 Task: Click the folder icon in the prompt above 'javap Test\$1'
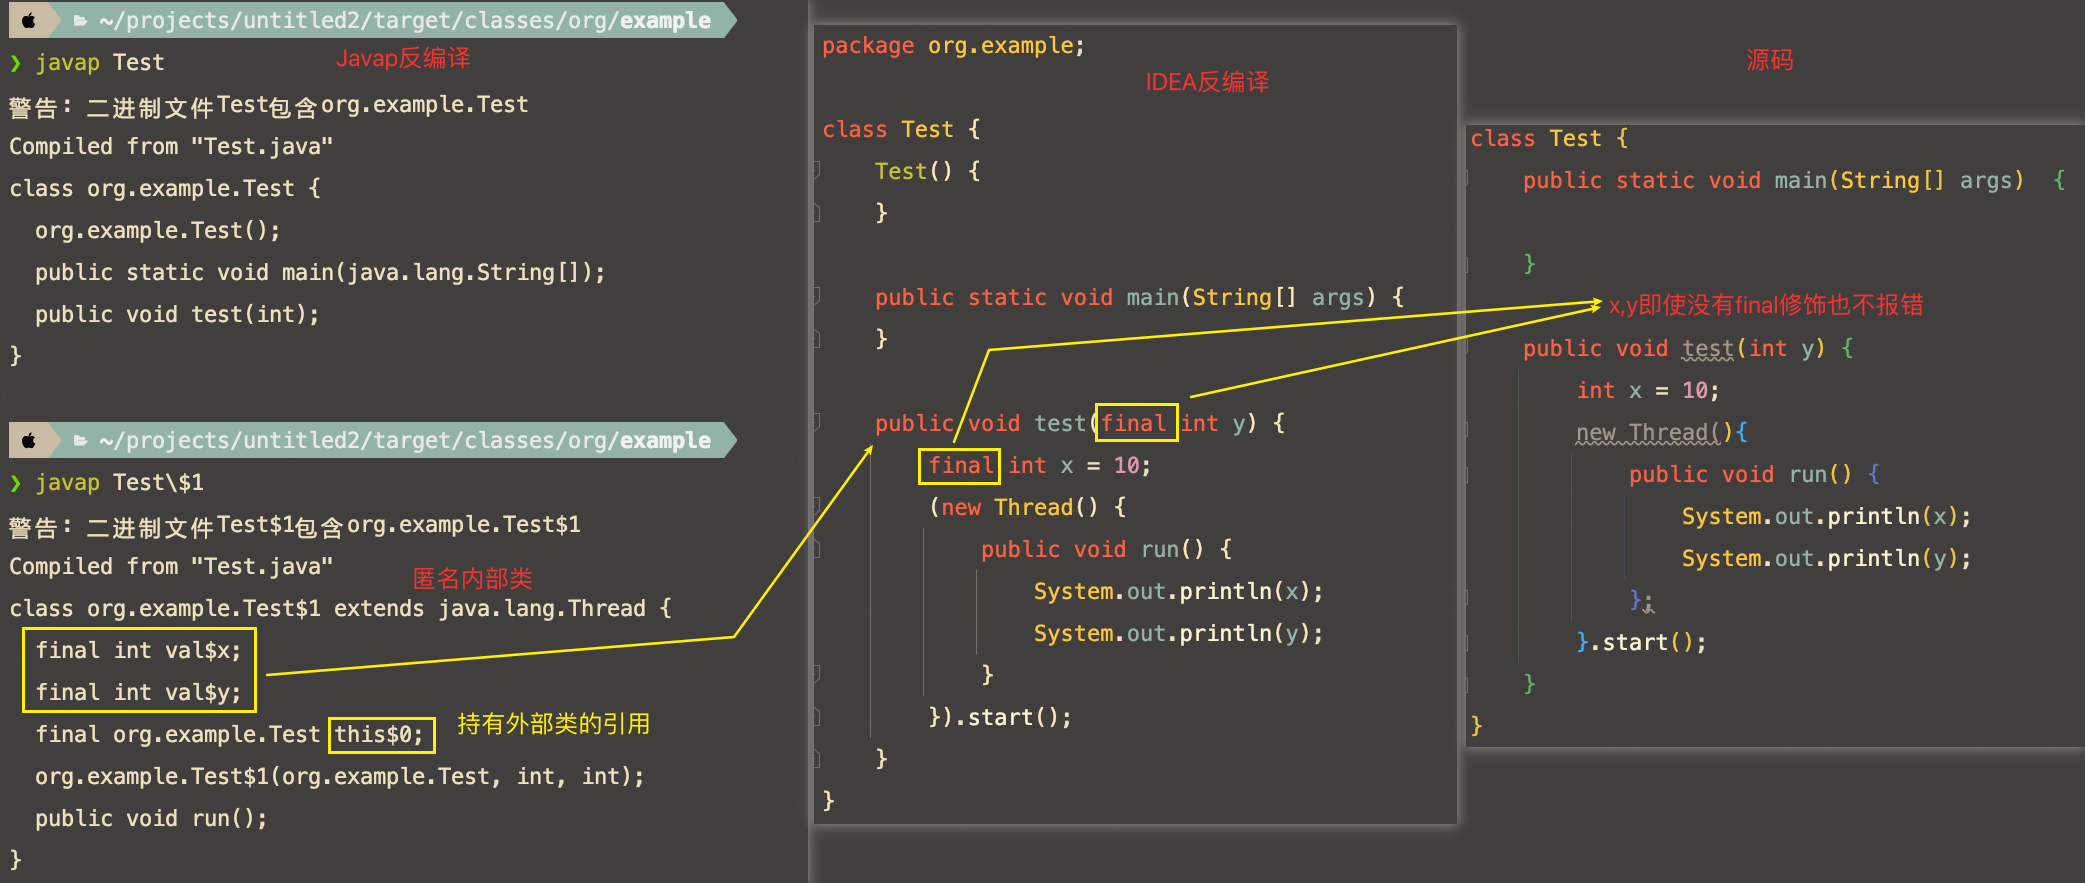point(80,441)
